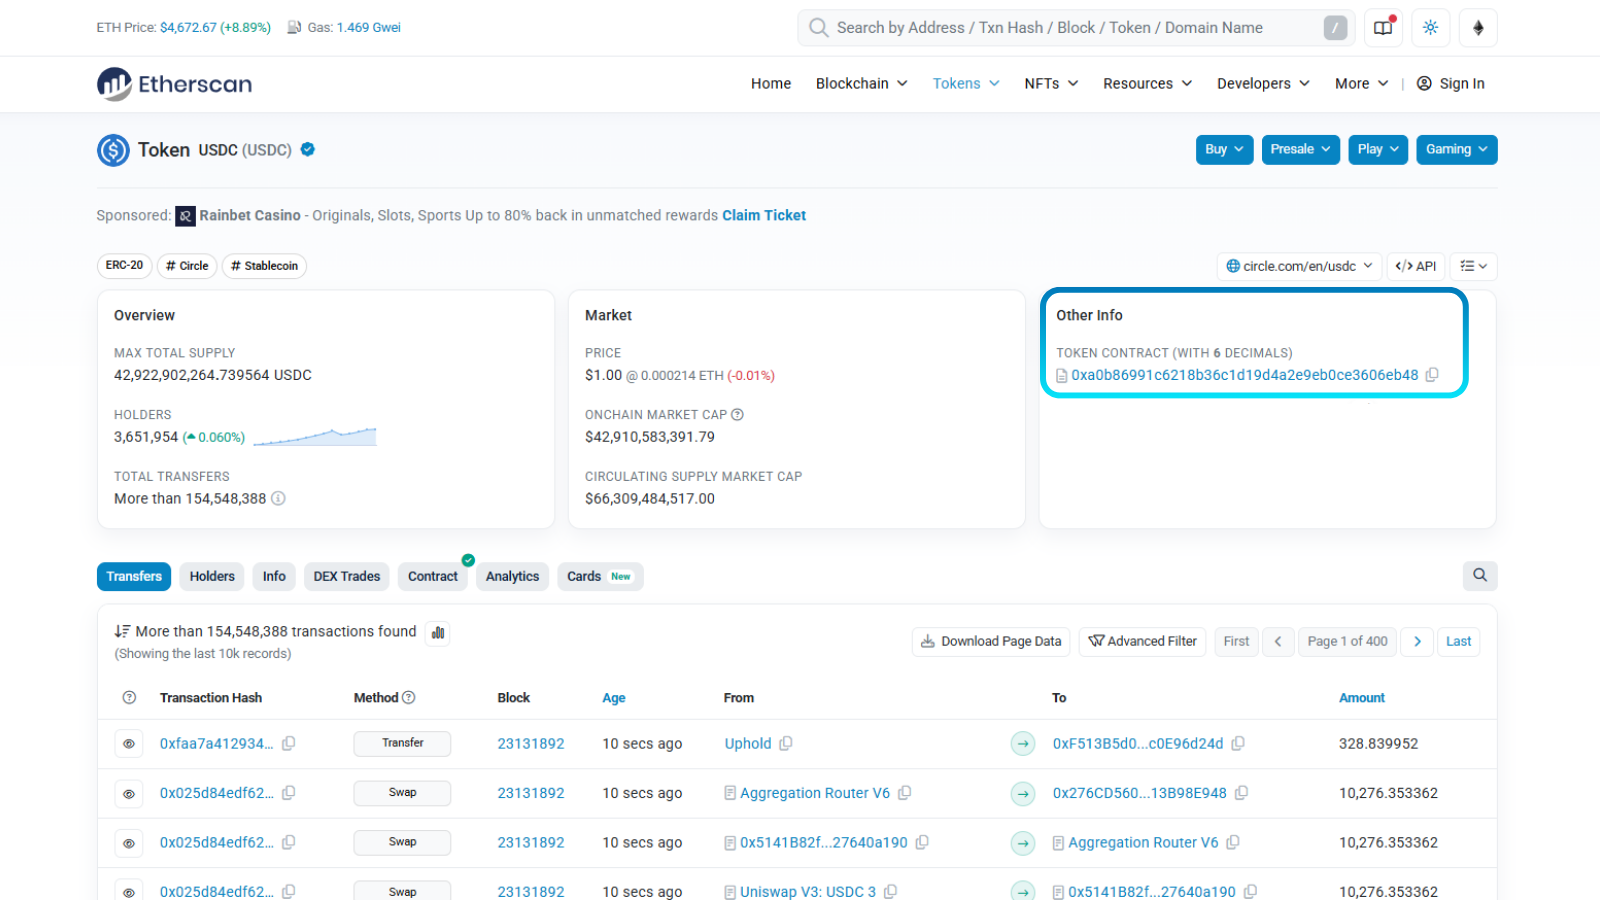Expand the Tokens menu
The height and width of the screenshot is (900, 1600).
point(966,84)
